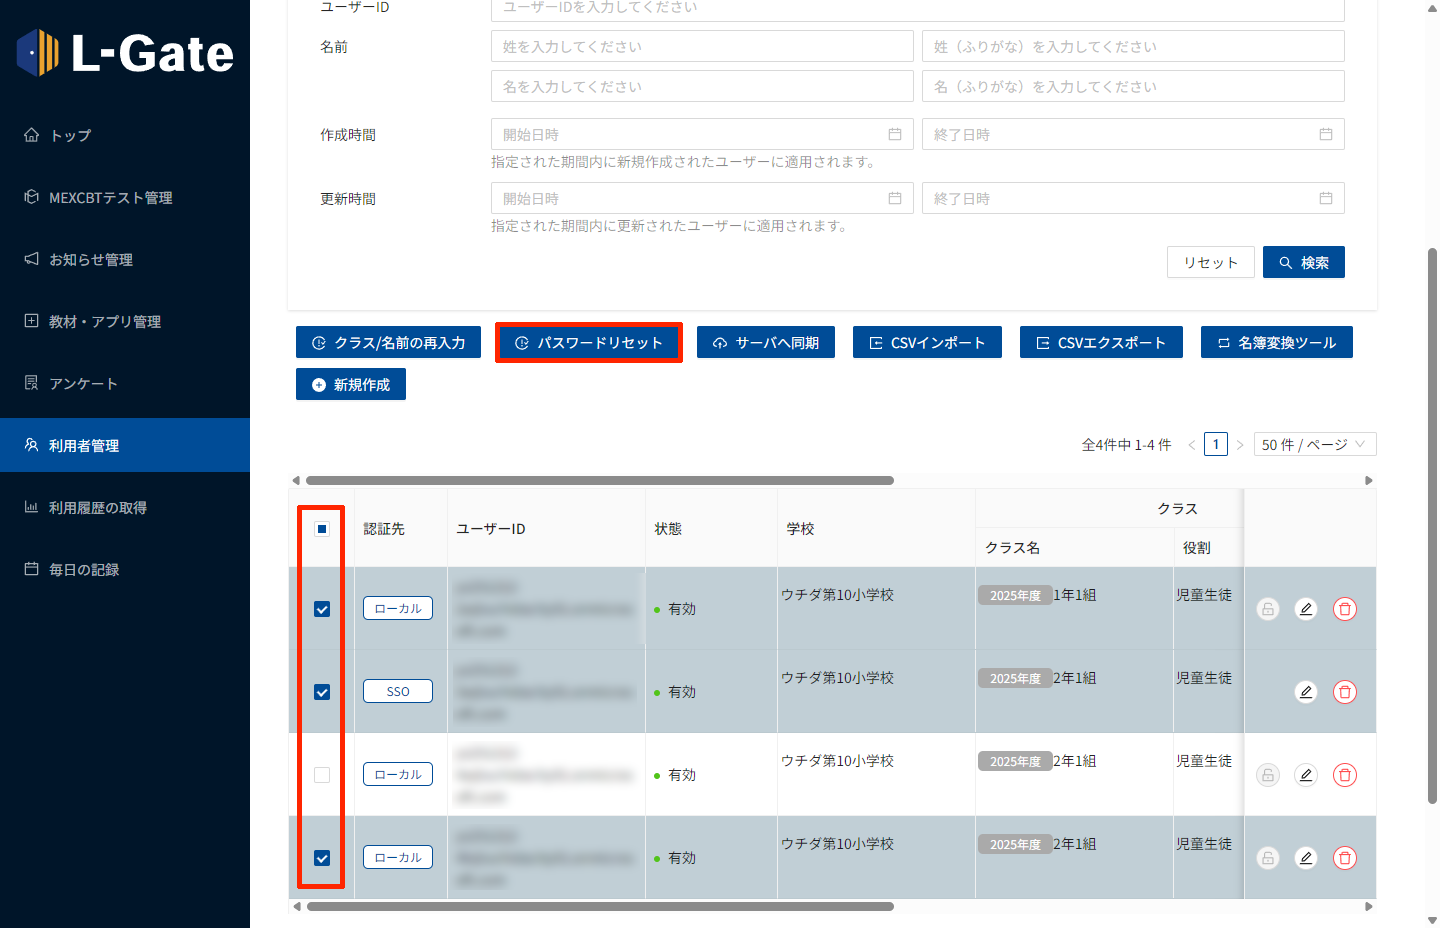Toggle the select-all checkbox in table header
Viewport: 1440px width, 928px height.
coord(322,529)
